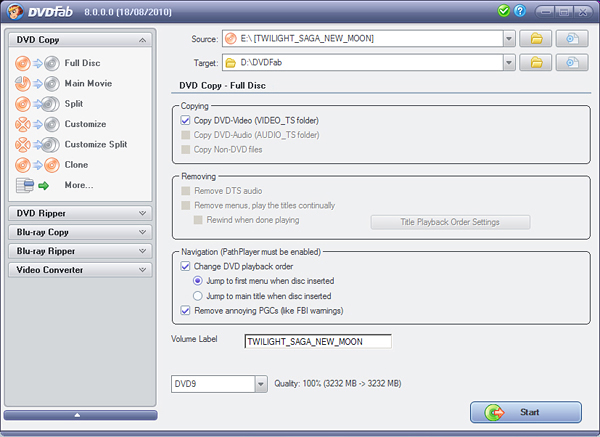
Task: Select Customize Split copy mode
Action: (96, 144)
